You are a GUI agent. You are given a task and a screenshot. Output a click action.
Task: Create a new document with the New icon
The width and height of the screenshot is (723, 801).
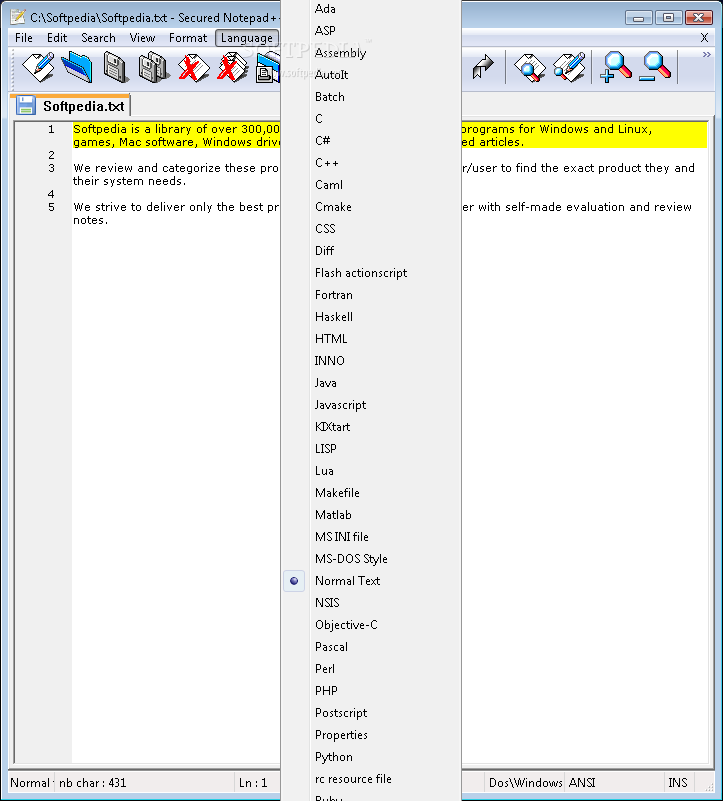pos(39,67)
